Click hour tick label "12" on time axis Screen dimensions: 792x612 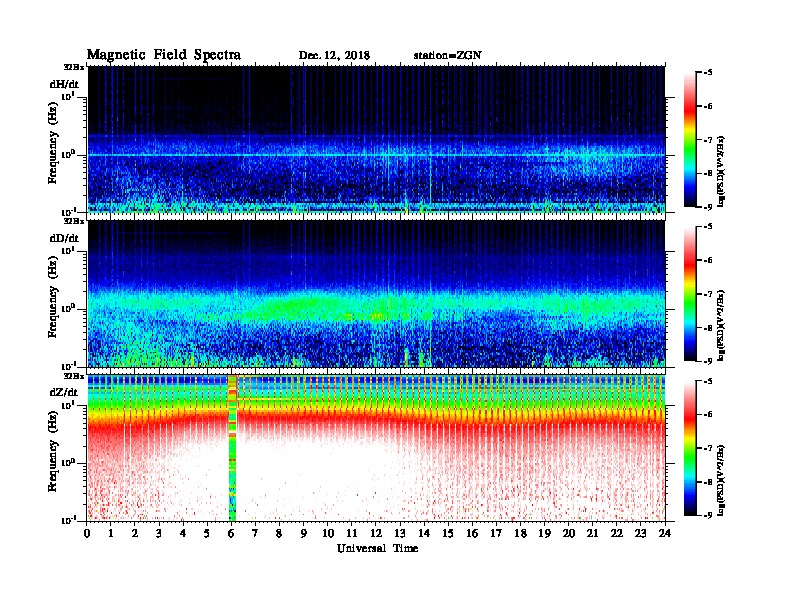click(x=376, y=534)
